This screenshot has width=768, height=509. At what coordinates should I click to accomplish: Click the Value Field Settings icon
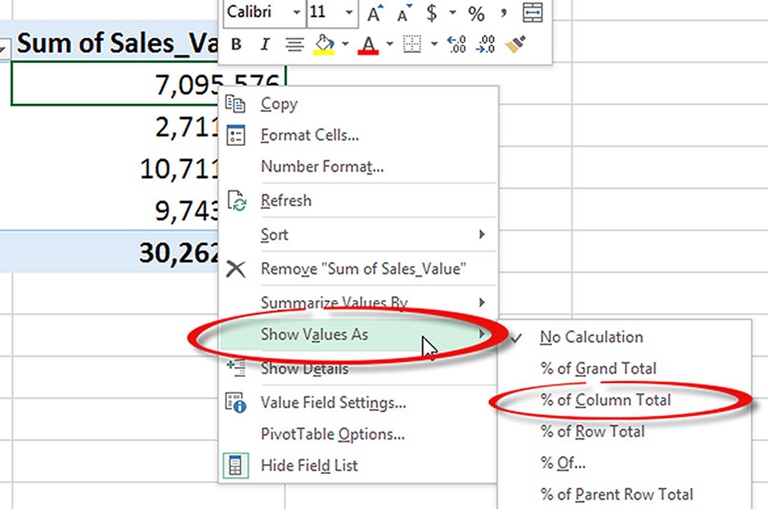pos(236,403)
